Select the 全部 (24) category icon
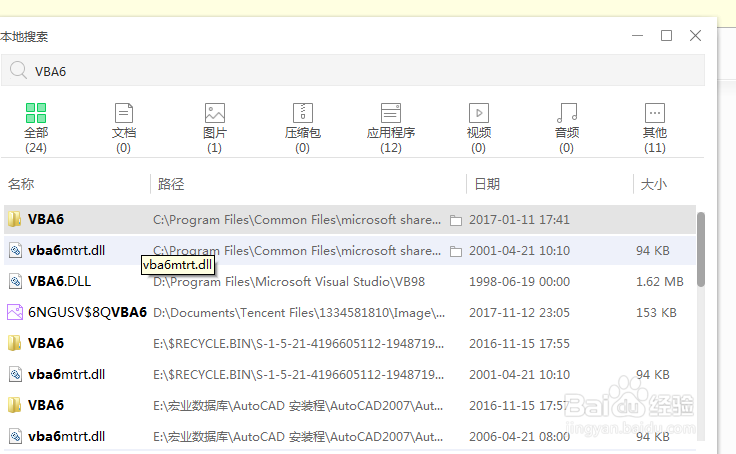 coord(36,113)
